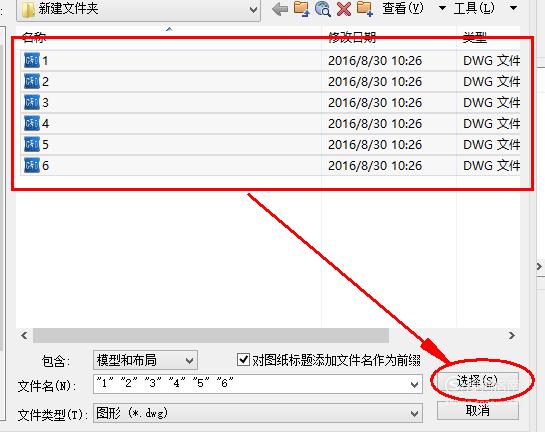Screen dimensions: 545x432
Task: Expand the 文件名 dropdown arrow
Action: [x=414, y=384]
